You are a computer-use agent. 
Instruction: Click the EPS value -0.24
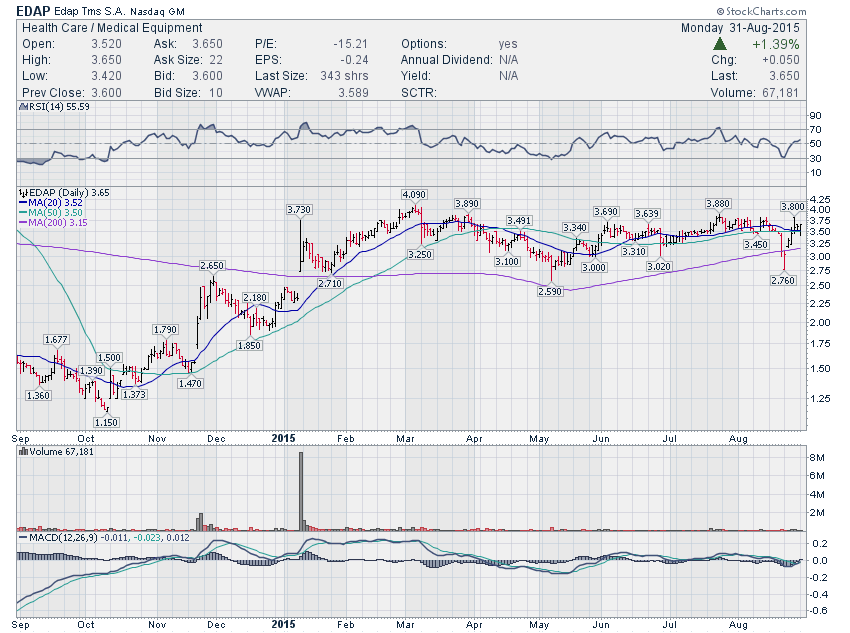pos(354,60)
